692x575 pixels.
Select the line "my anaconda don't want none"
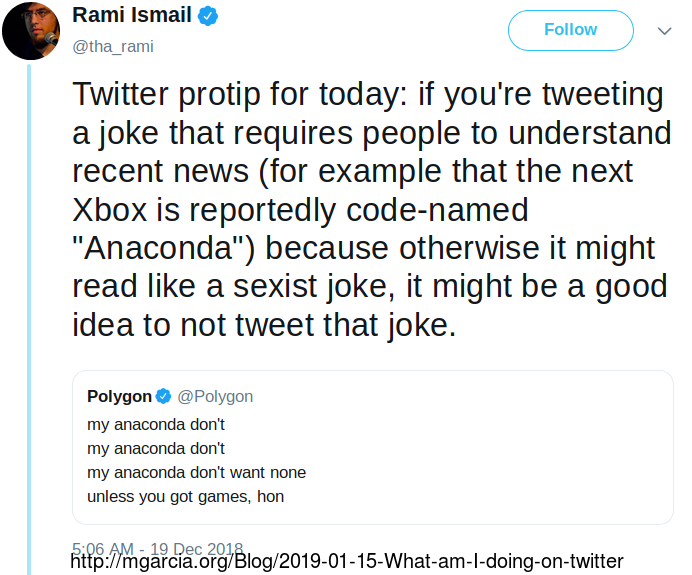[x=196, y=473]
